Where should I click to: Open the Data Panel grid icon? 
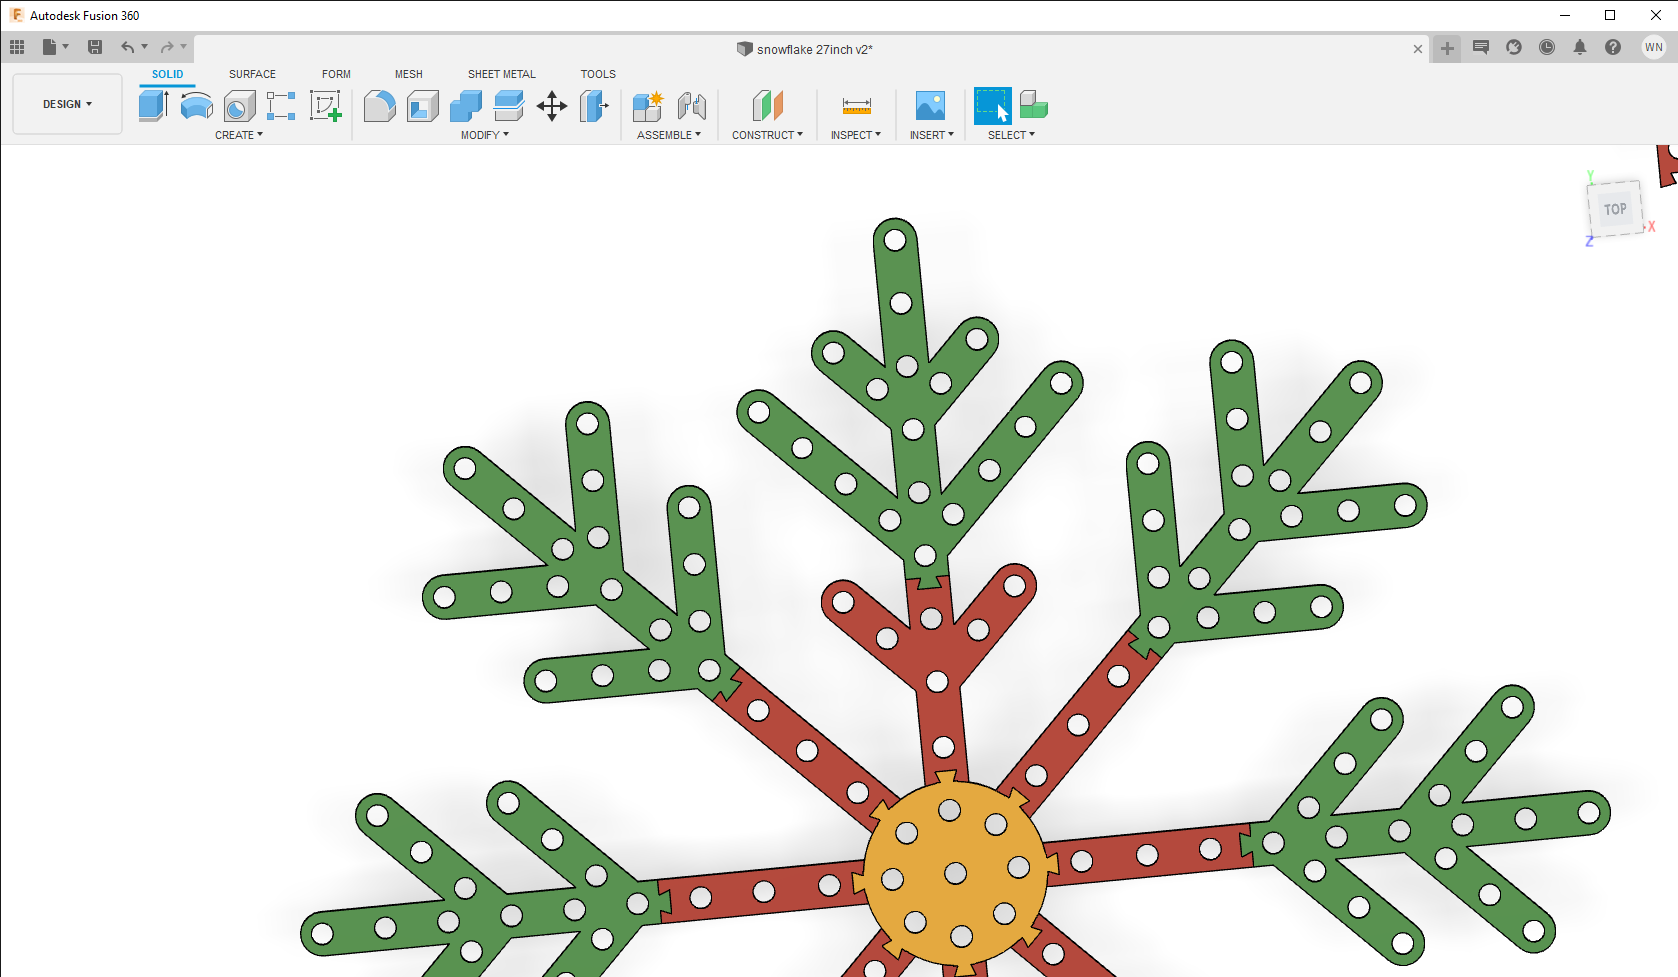click(17, 47)
